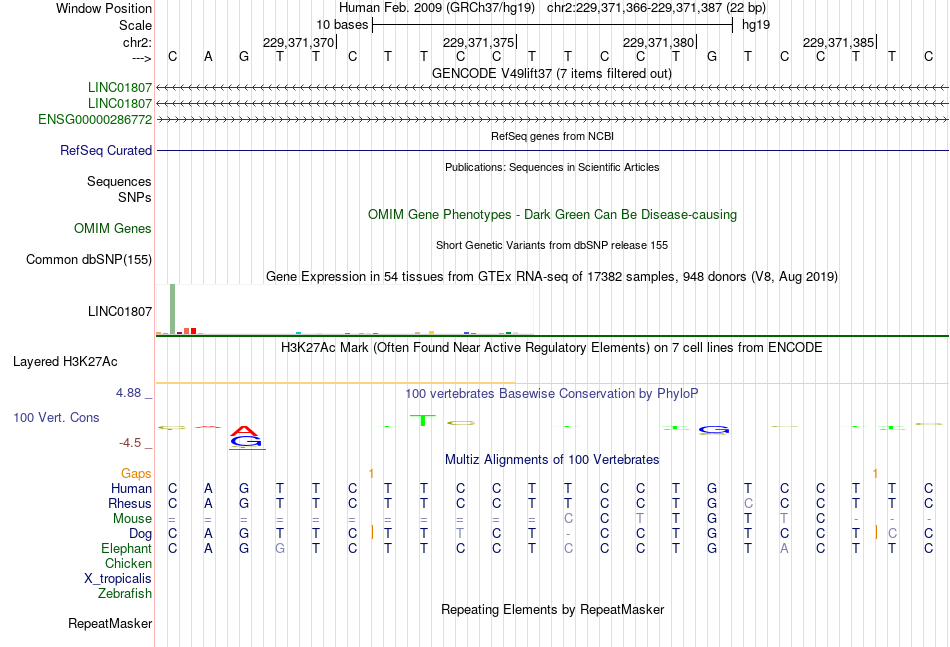Click the Scale label on the left

(135, 25)
